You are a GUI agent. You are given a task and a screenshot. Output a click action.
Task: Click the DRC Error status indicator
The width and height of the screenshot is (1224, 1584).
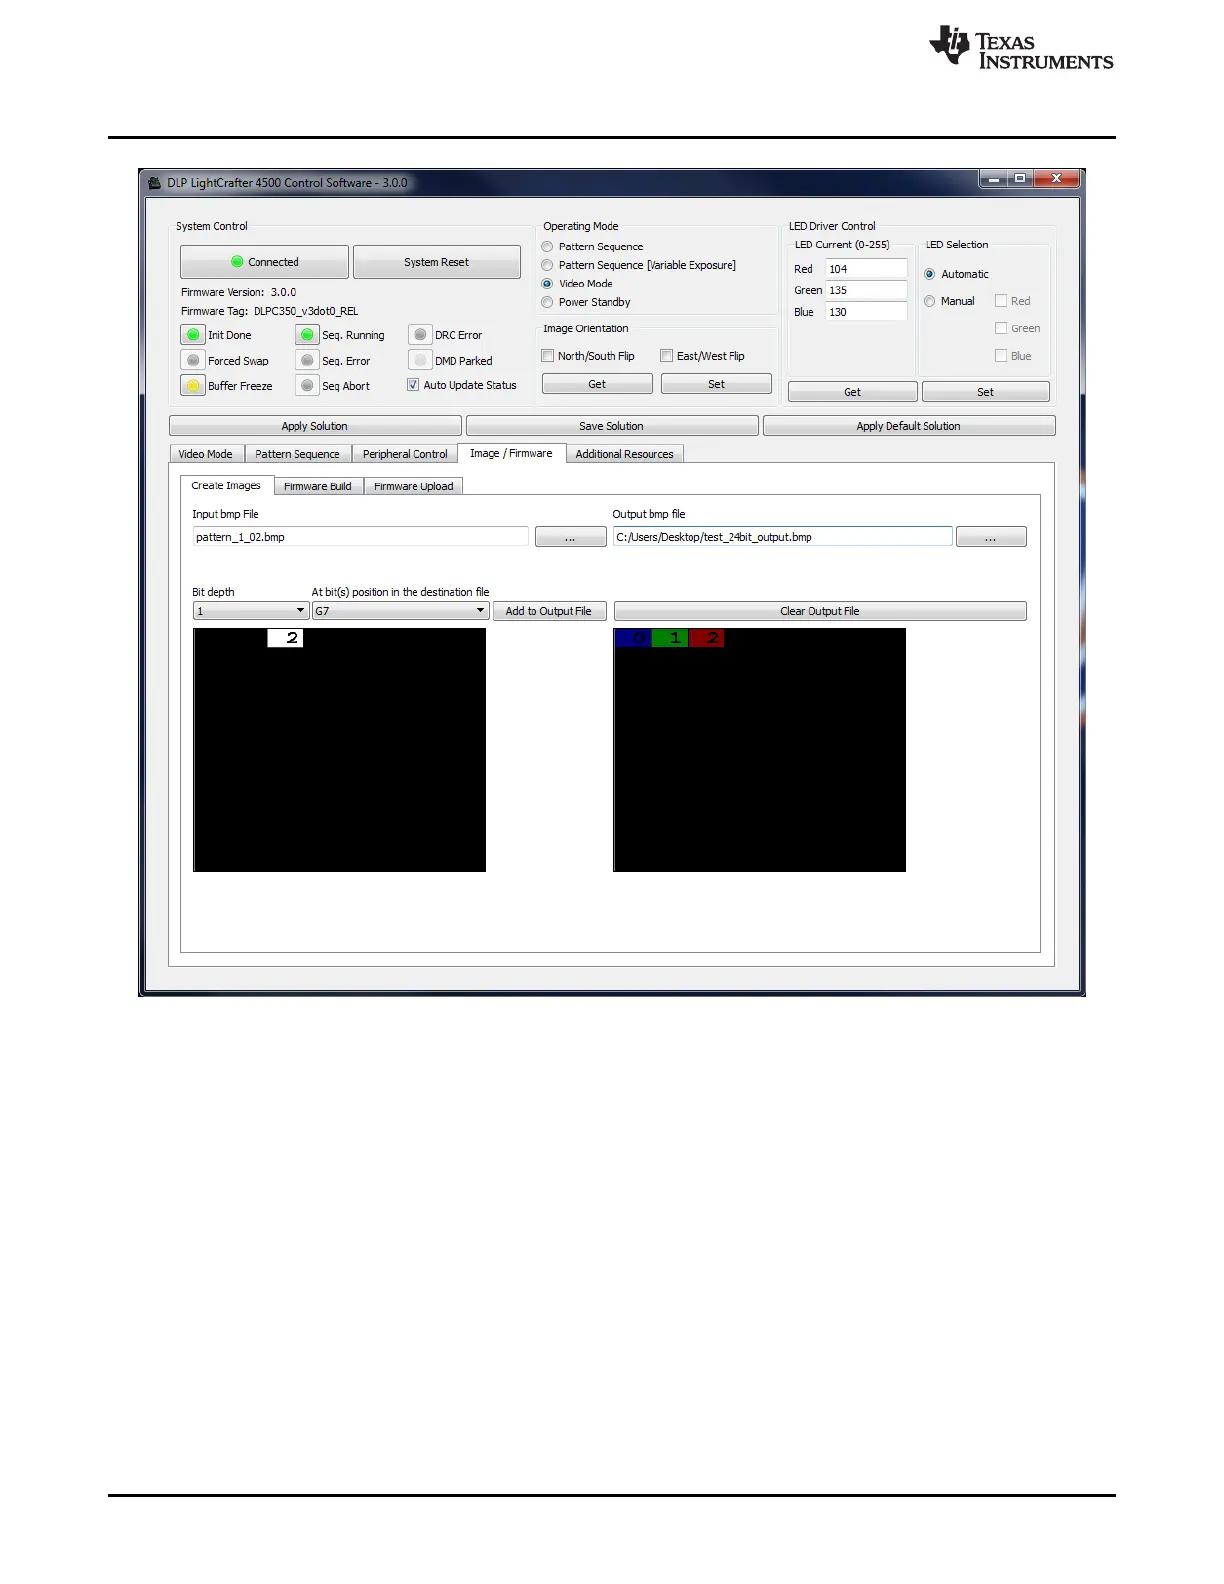(420, 335)
